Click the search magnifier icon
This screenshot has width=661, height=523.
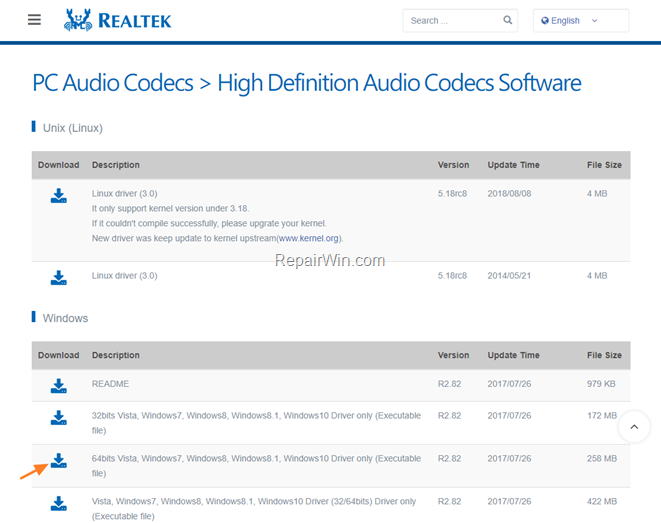click(508, 20)
